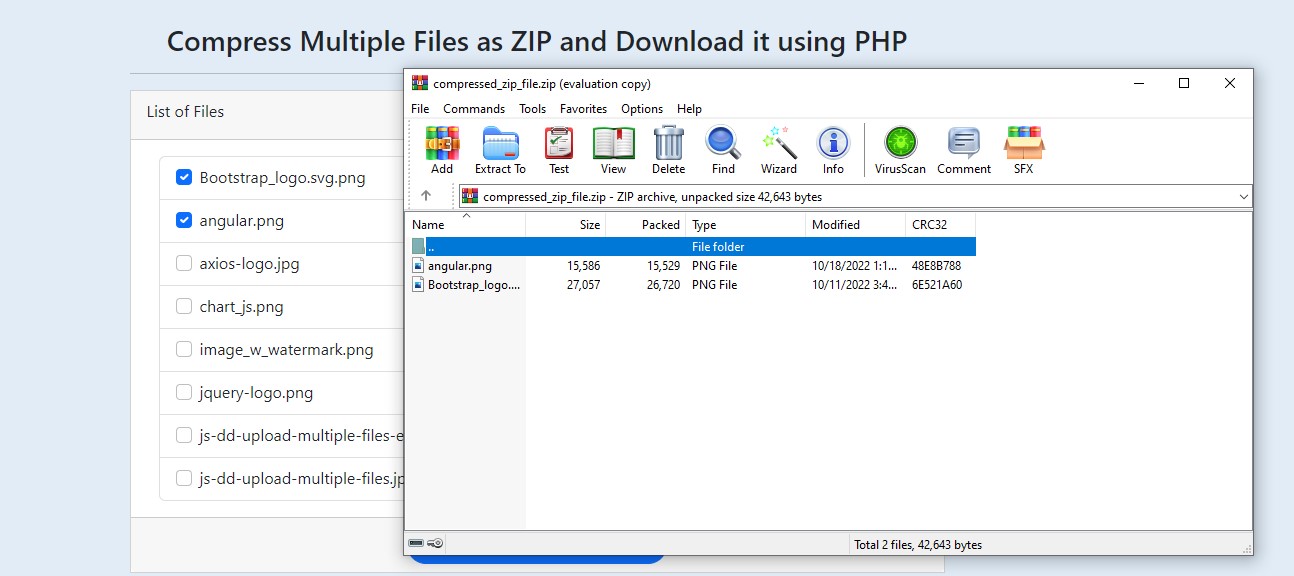The height and width of the screenshot is (576, 1294).
Task: Check the jquery-logo.png checkbox
Action: [184, 392]
